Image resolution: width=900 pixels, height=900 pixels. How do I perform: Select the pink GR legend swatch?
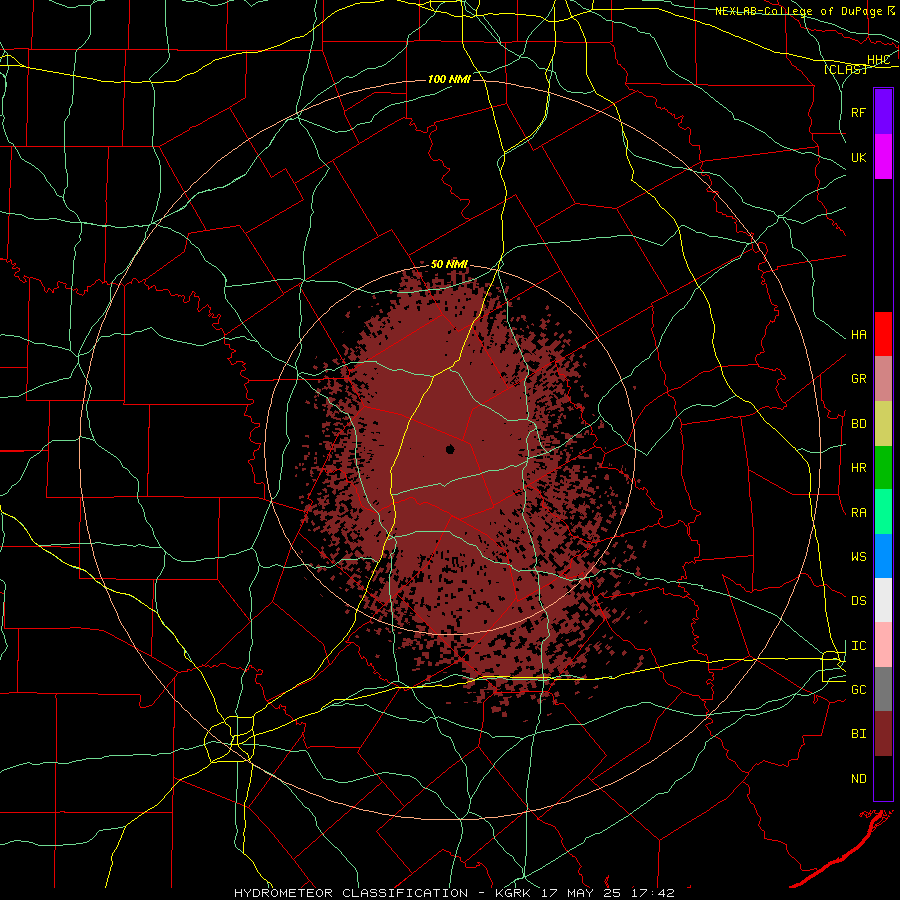pos(883,379)
